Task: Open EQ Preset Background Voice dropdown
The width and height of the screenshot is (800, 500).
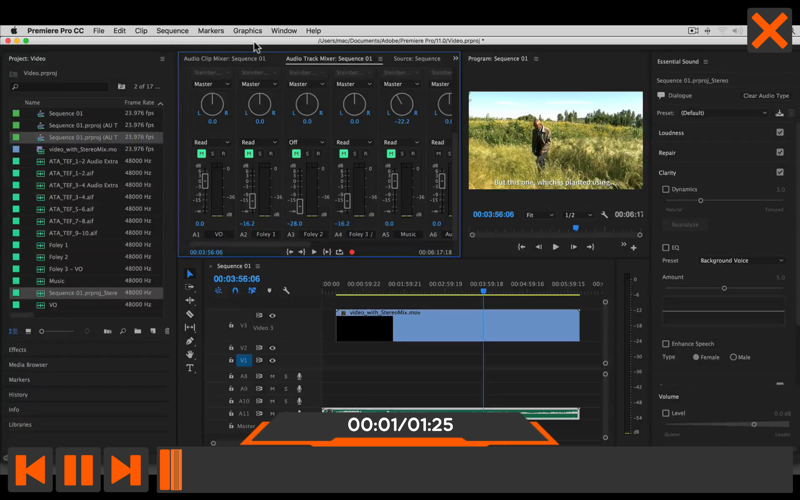Action: coord(741,261)
